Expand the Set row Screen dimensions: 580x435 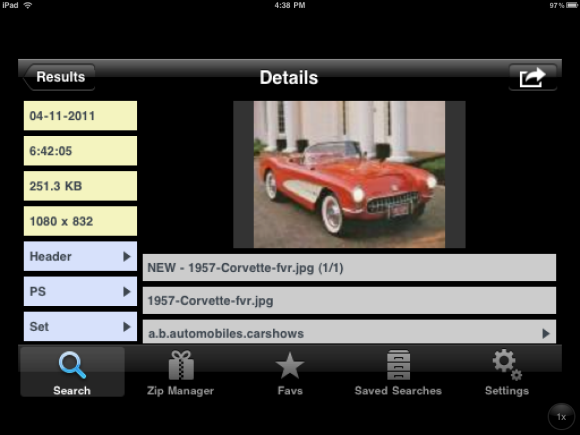[80, 327]
